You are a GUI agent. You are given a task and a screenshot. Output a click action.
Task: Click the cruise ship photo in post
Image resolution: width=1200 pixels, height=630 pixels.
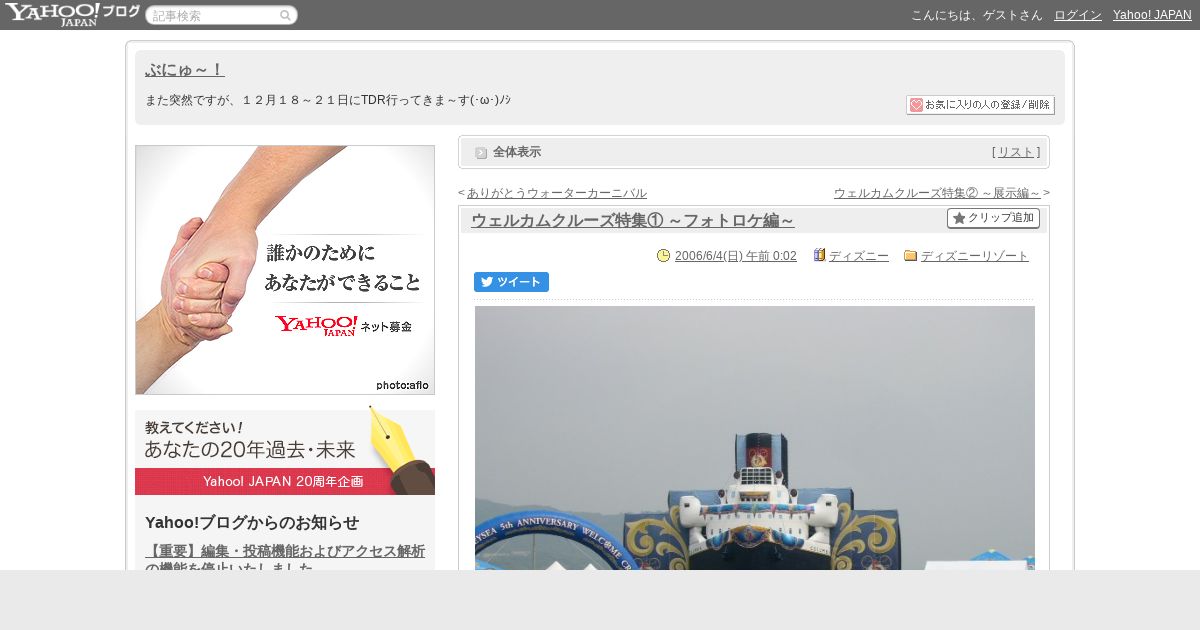[x=755, y=438]
